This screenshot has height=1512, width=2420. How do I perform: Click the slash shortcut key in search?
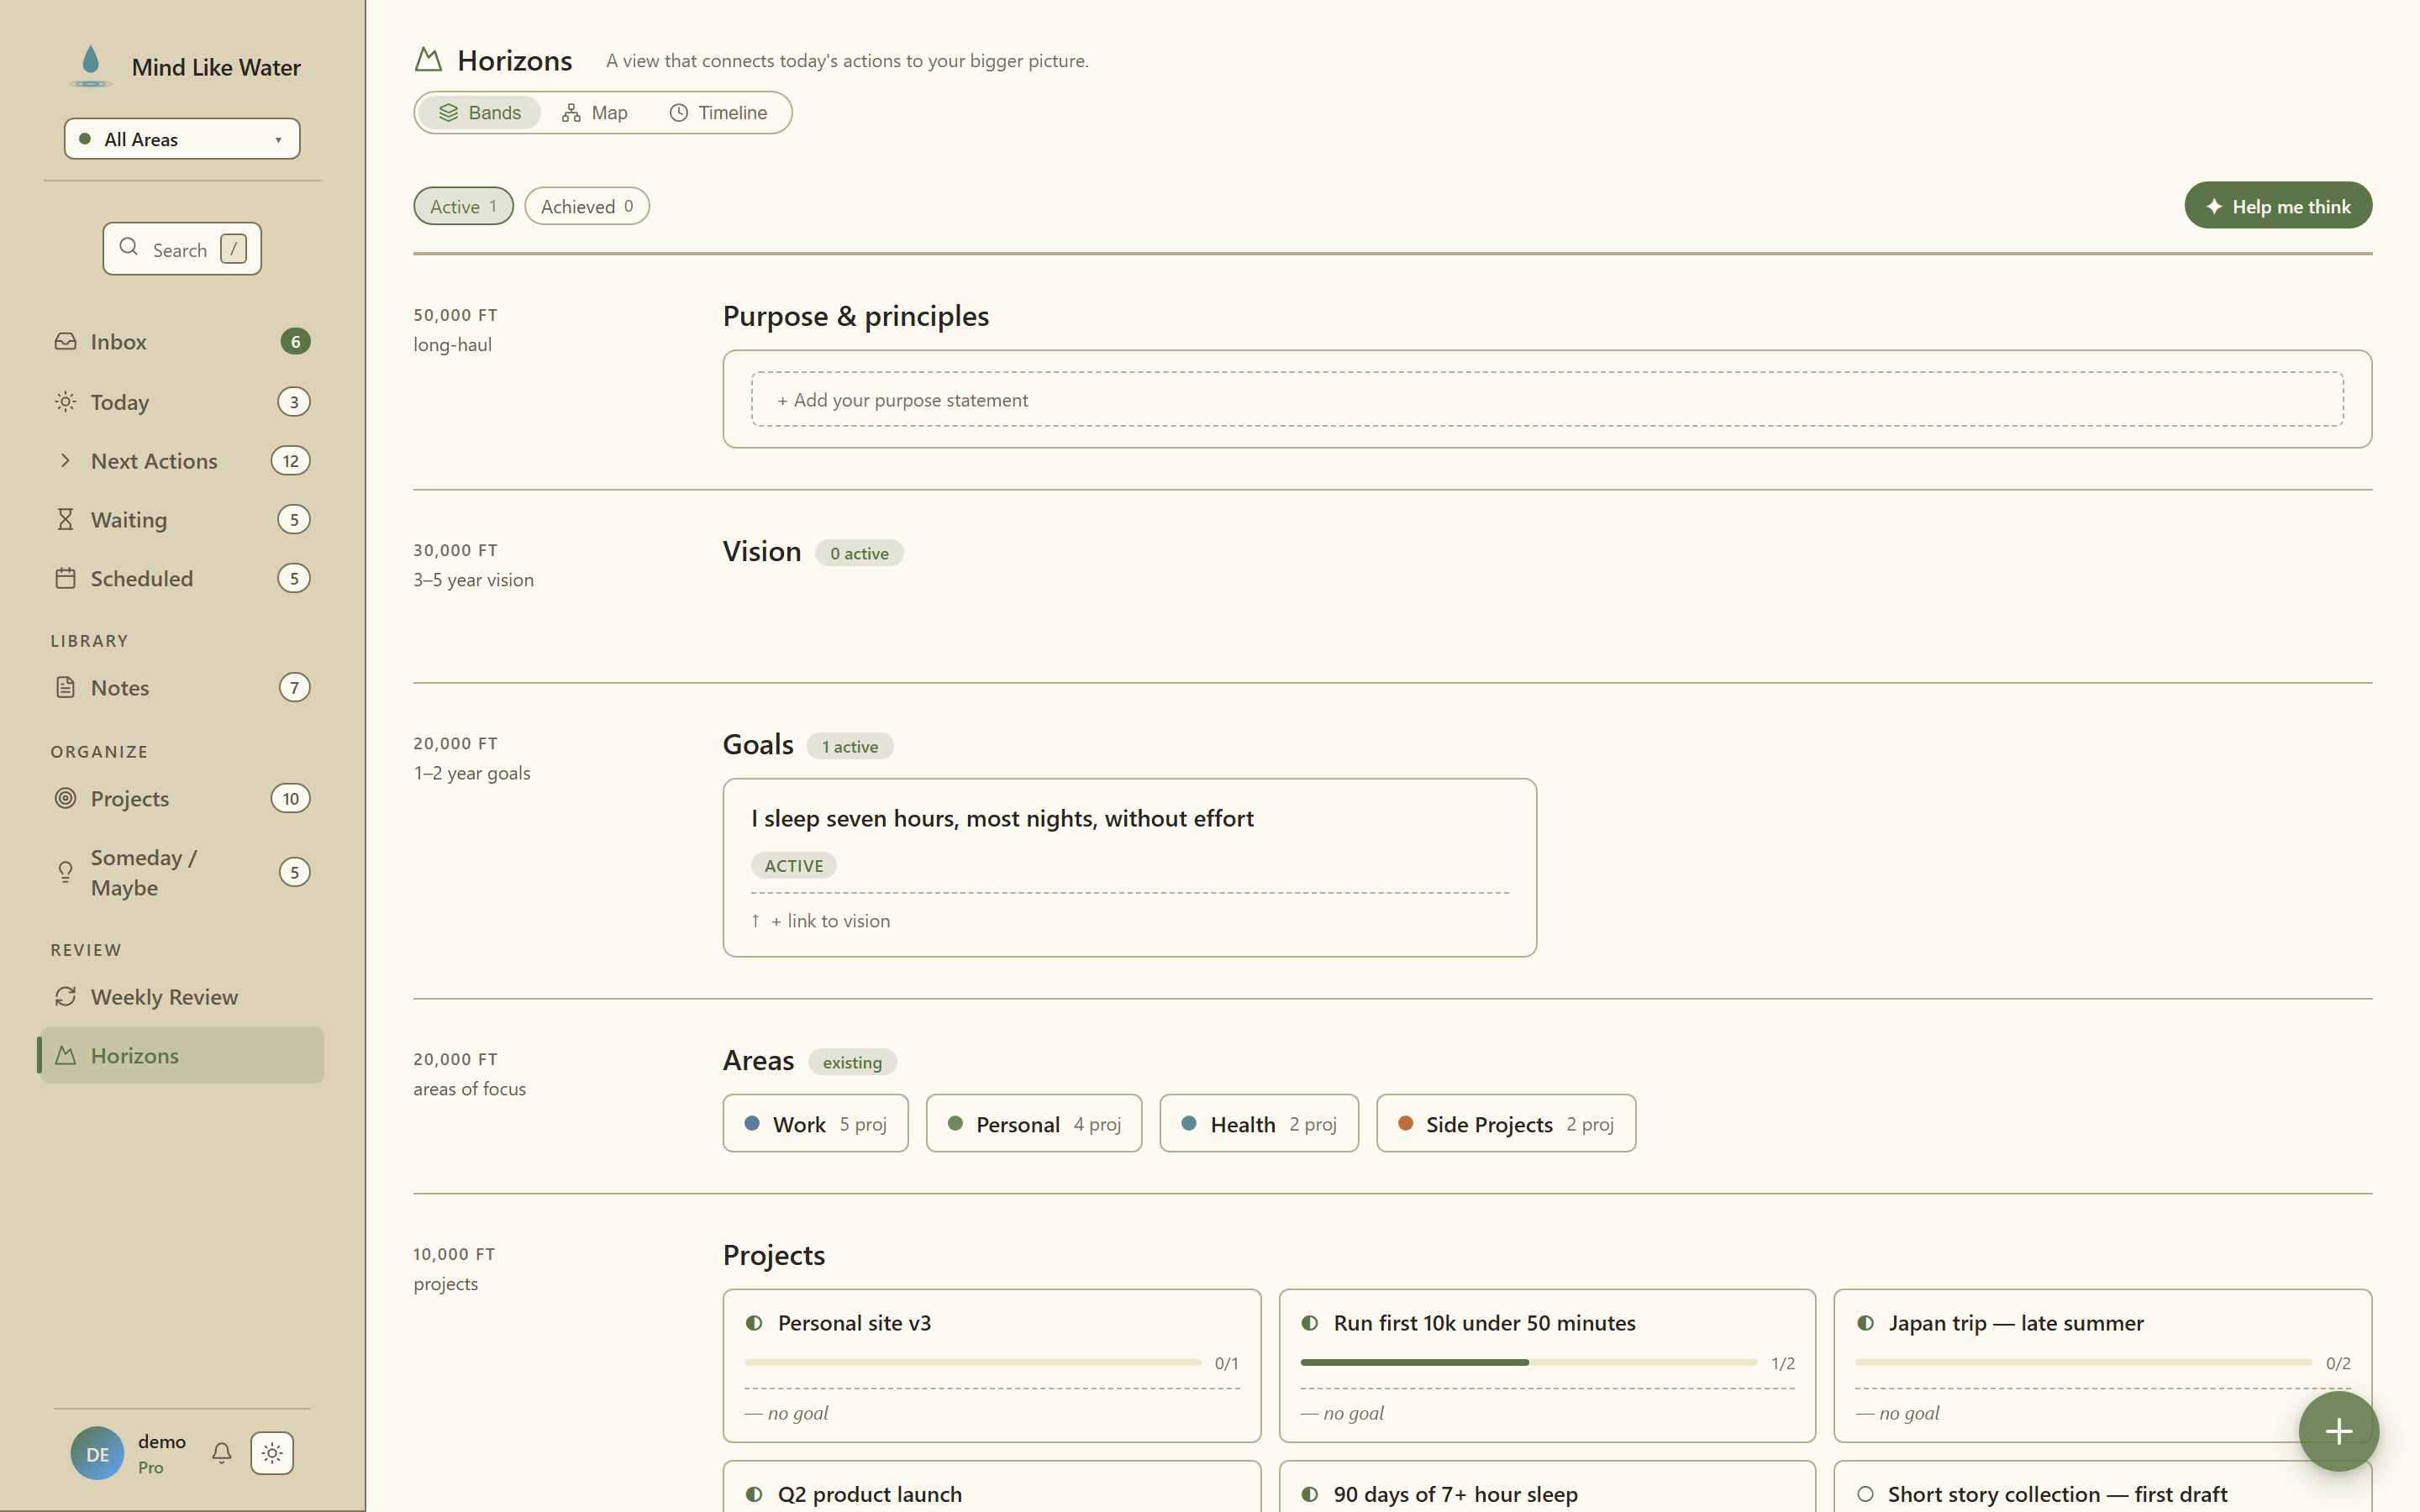tap(233, 248)
